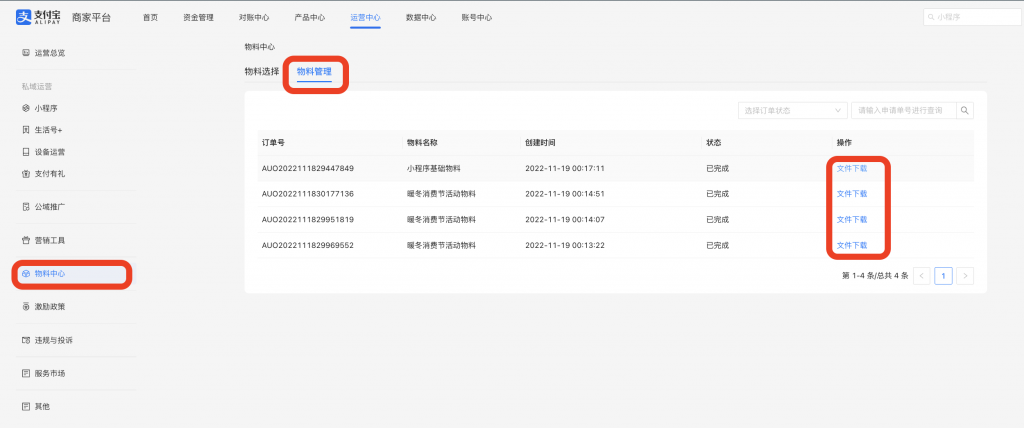Click the 创建时间 column header
This screenshot has height=428, width=1024.
click(540, 142)
